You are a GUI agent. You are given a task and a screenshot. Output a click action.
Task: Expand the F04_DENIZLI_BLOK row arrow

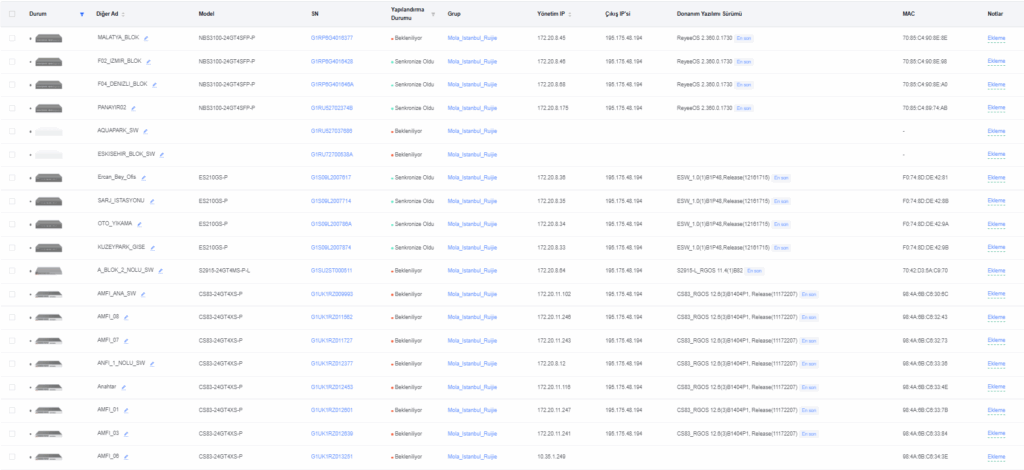pos(30,85)
